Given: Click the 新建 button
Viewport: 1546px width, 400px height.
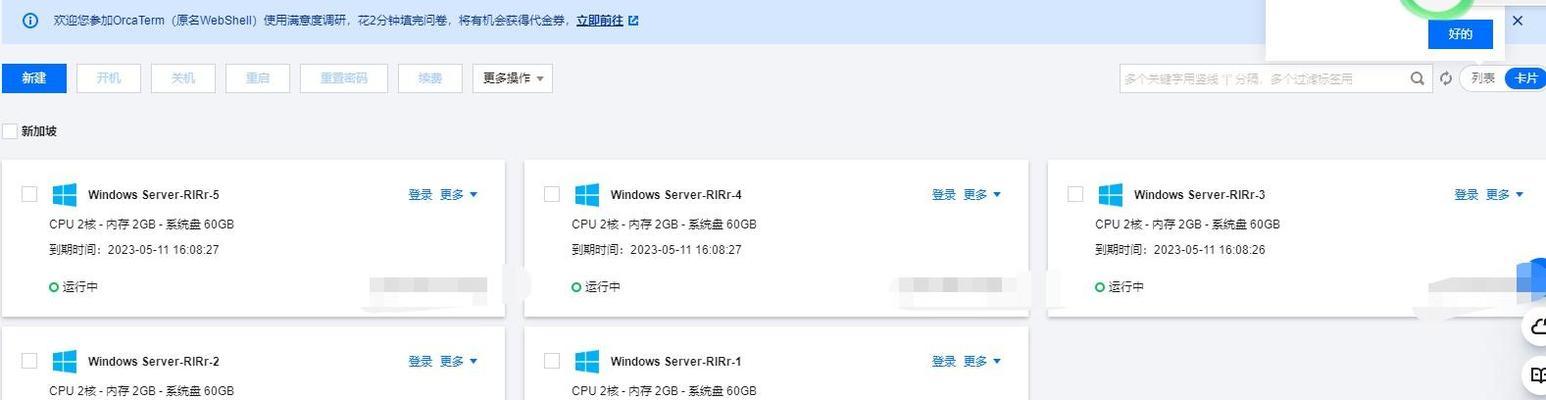Looking at the screenshot, I should click(34, 78).
